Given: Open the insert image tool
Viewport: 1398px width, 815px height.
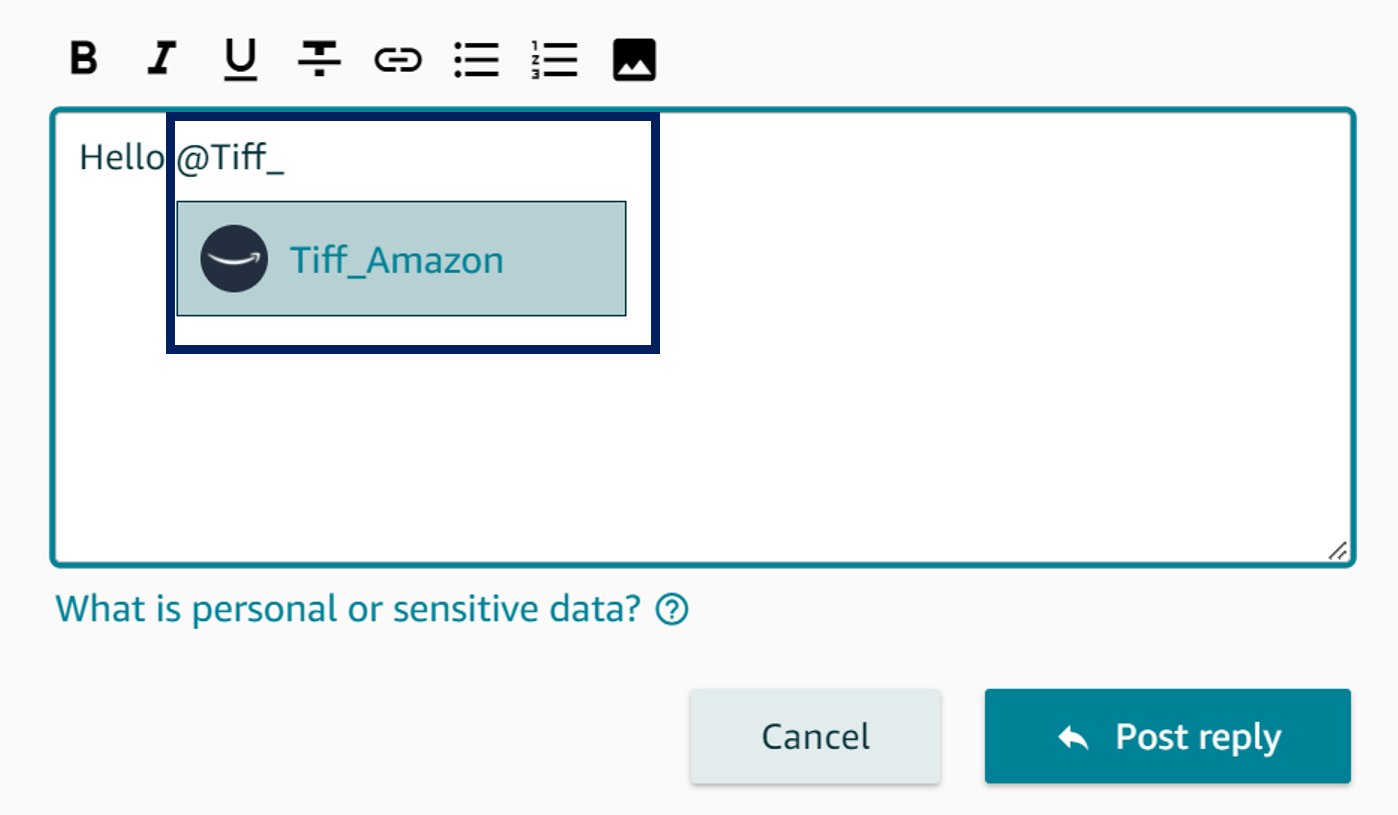Looking at the screenshot, I should [x=634, y=60].
